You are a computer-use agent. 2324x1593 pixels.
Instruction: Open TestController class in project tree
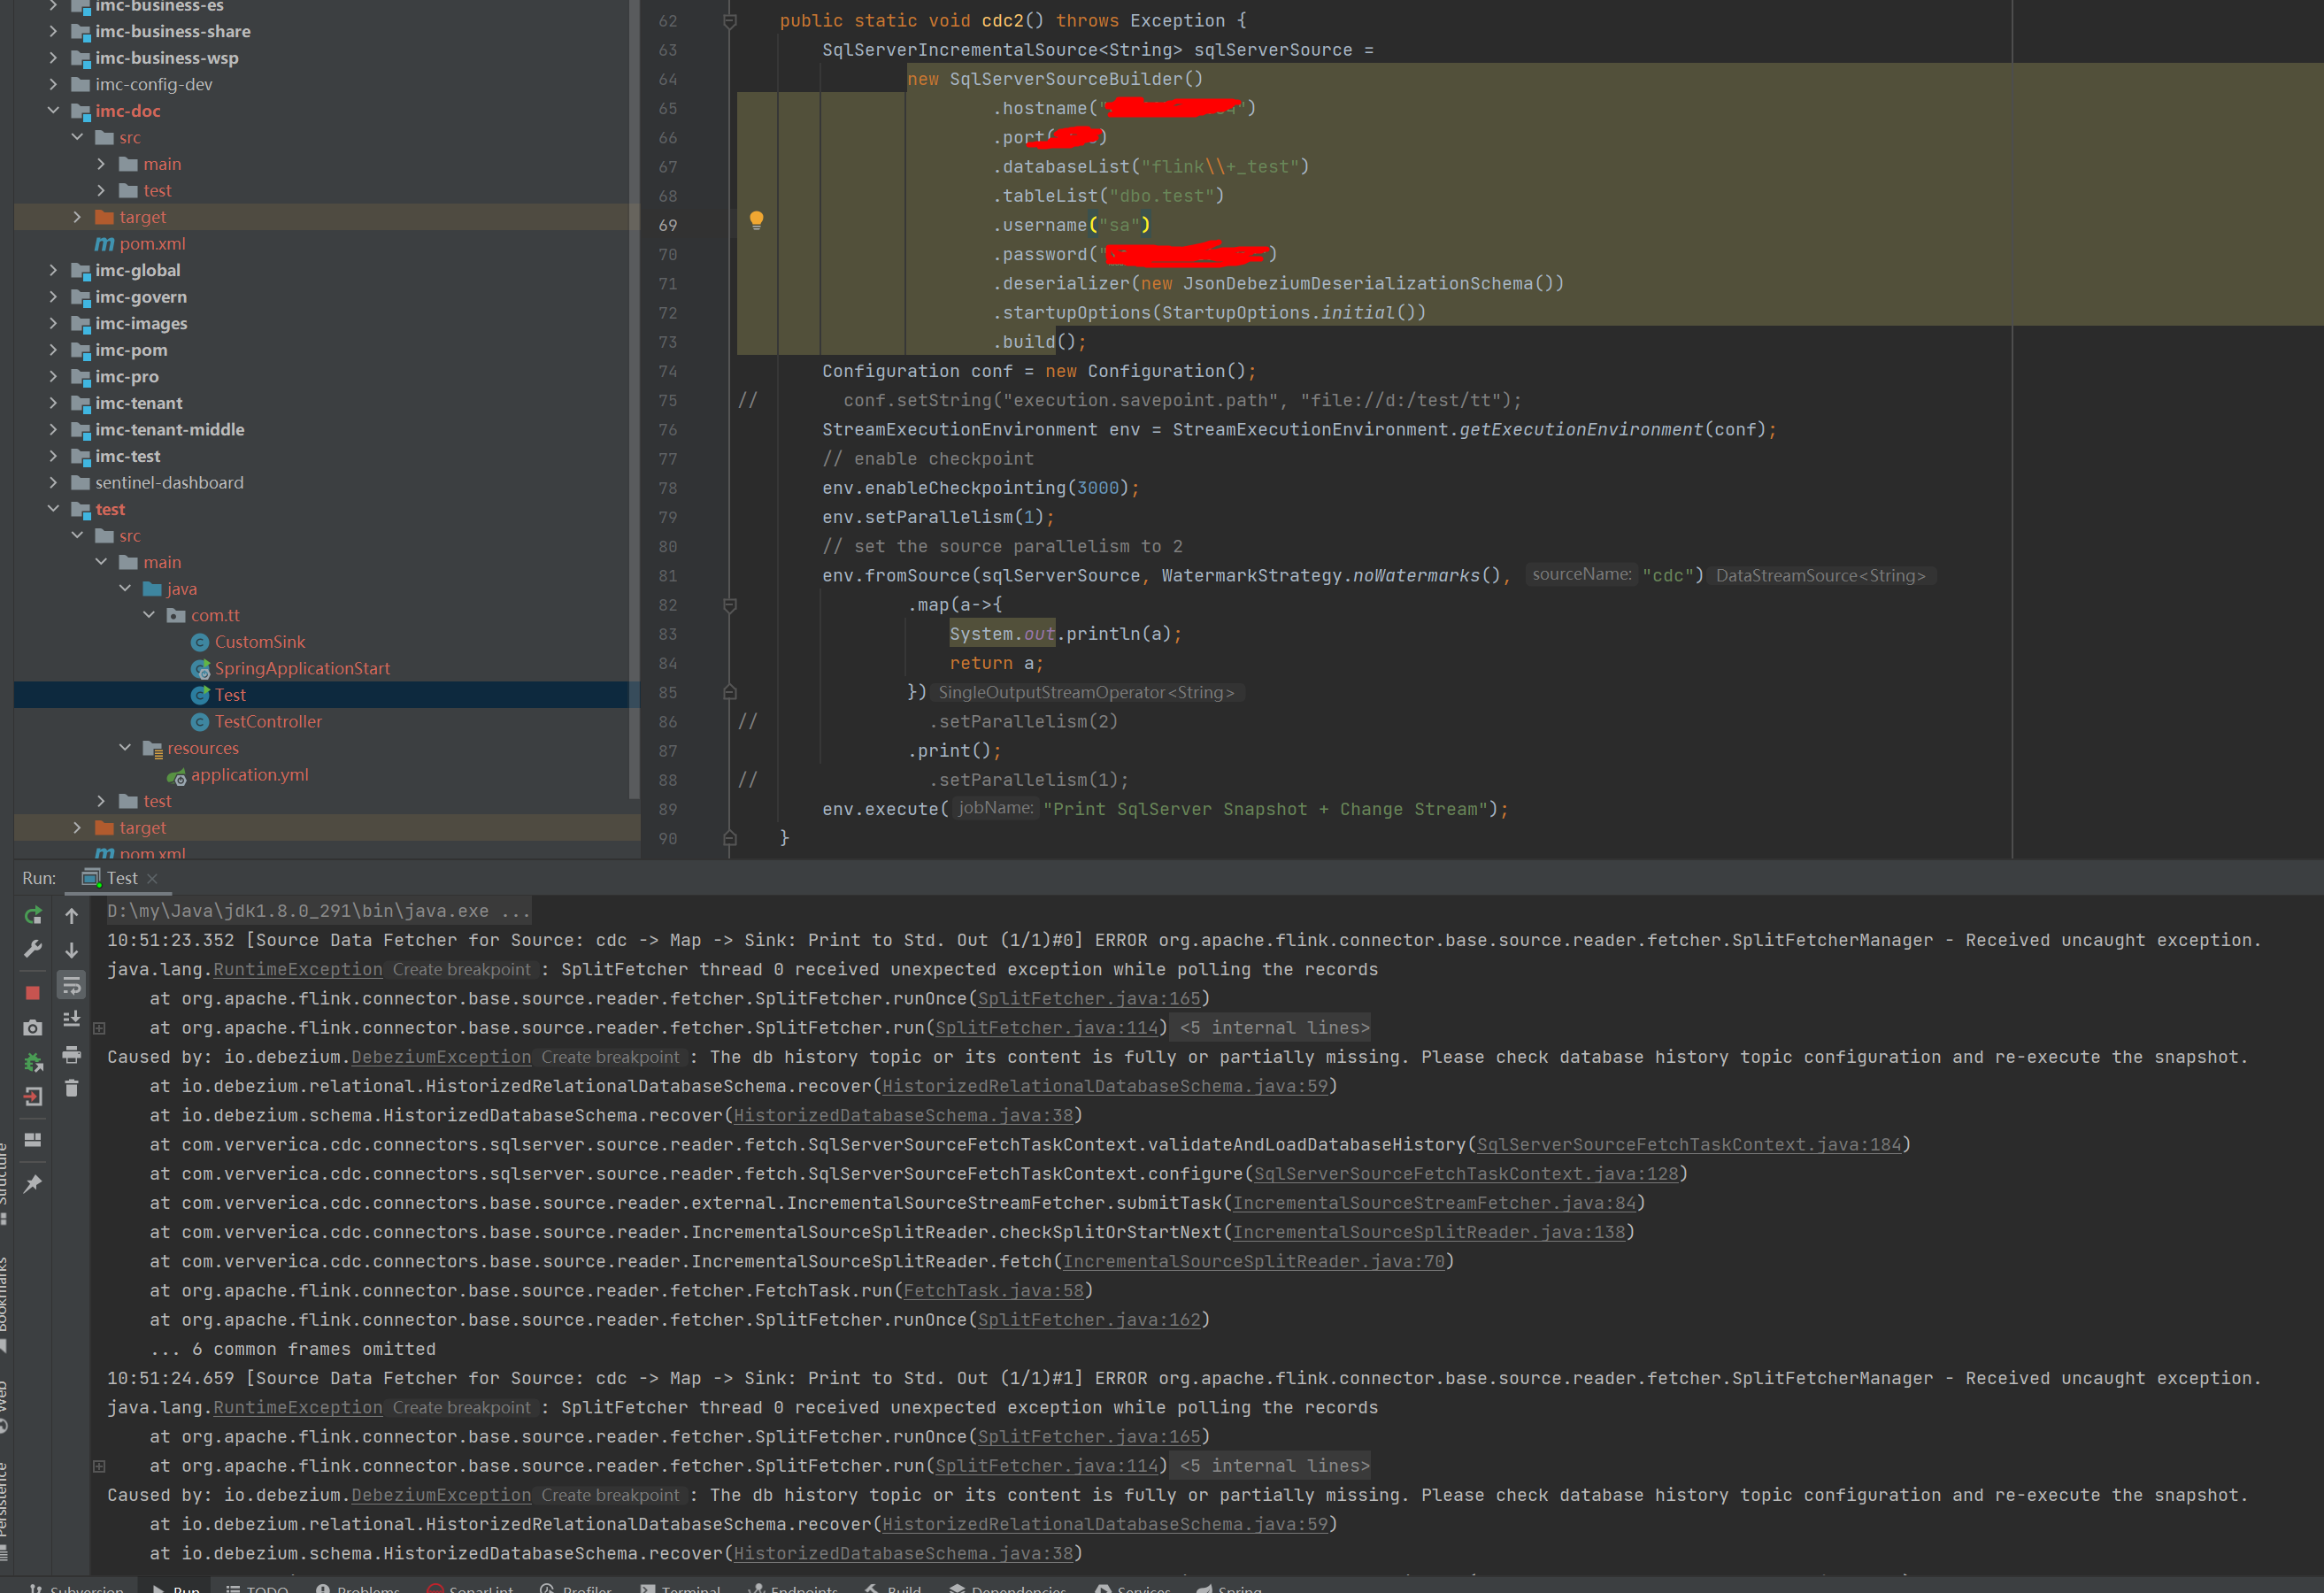pos(268,721)
